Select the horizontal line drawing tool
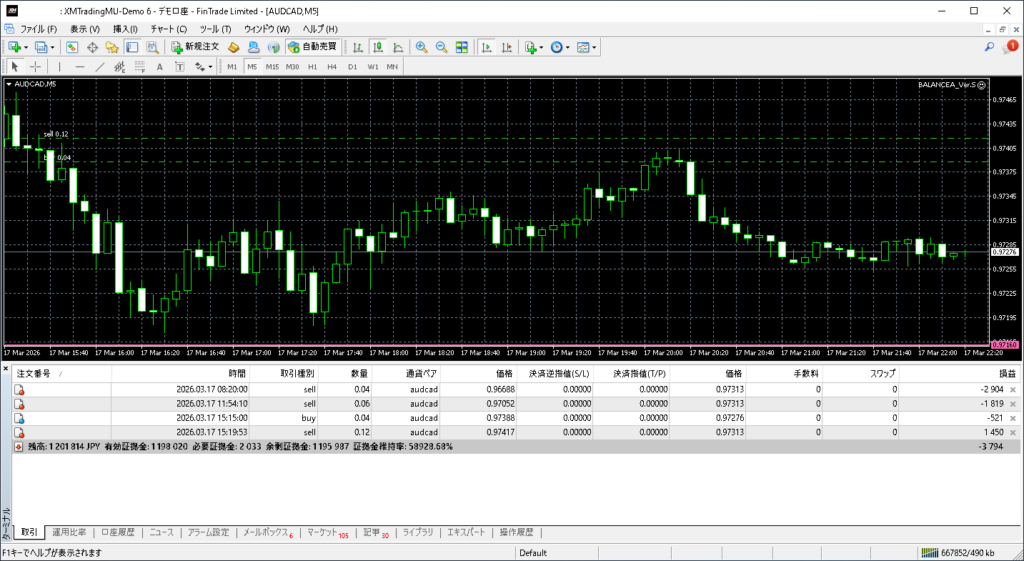The height and width of the screenshot is (561, 1024). coord(80,67)
